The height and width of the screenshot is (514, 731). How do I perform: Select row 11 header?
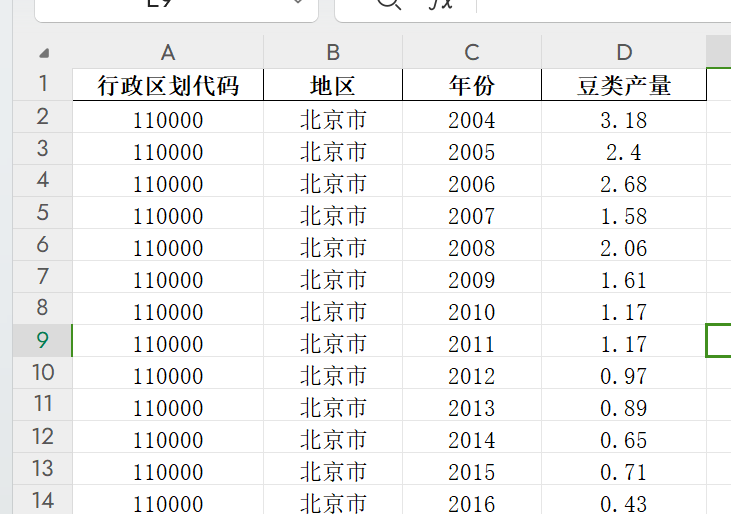tap(42, 404)
